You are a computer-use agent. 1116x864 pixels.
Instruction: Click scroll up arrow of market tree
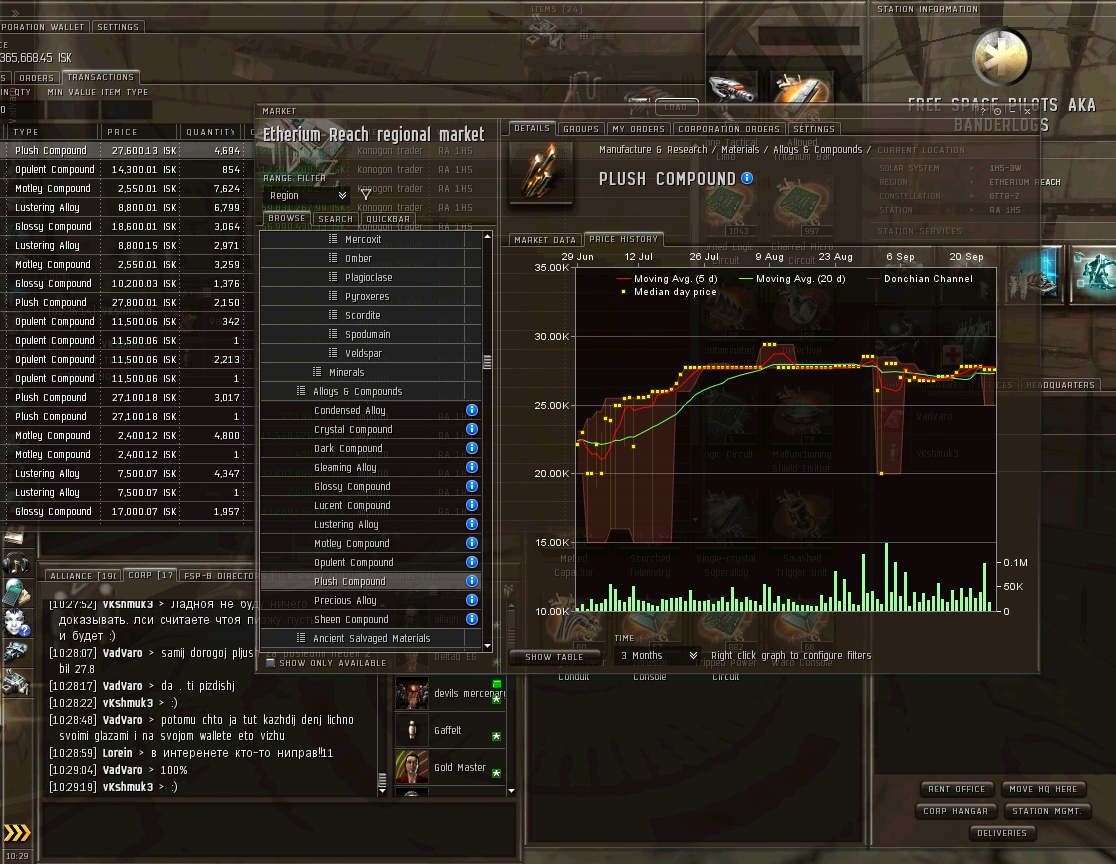tap(487, 236)
